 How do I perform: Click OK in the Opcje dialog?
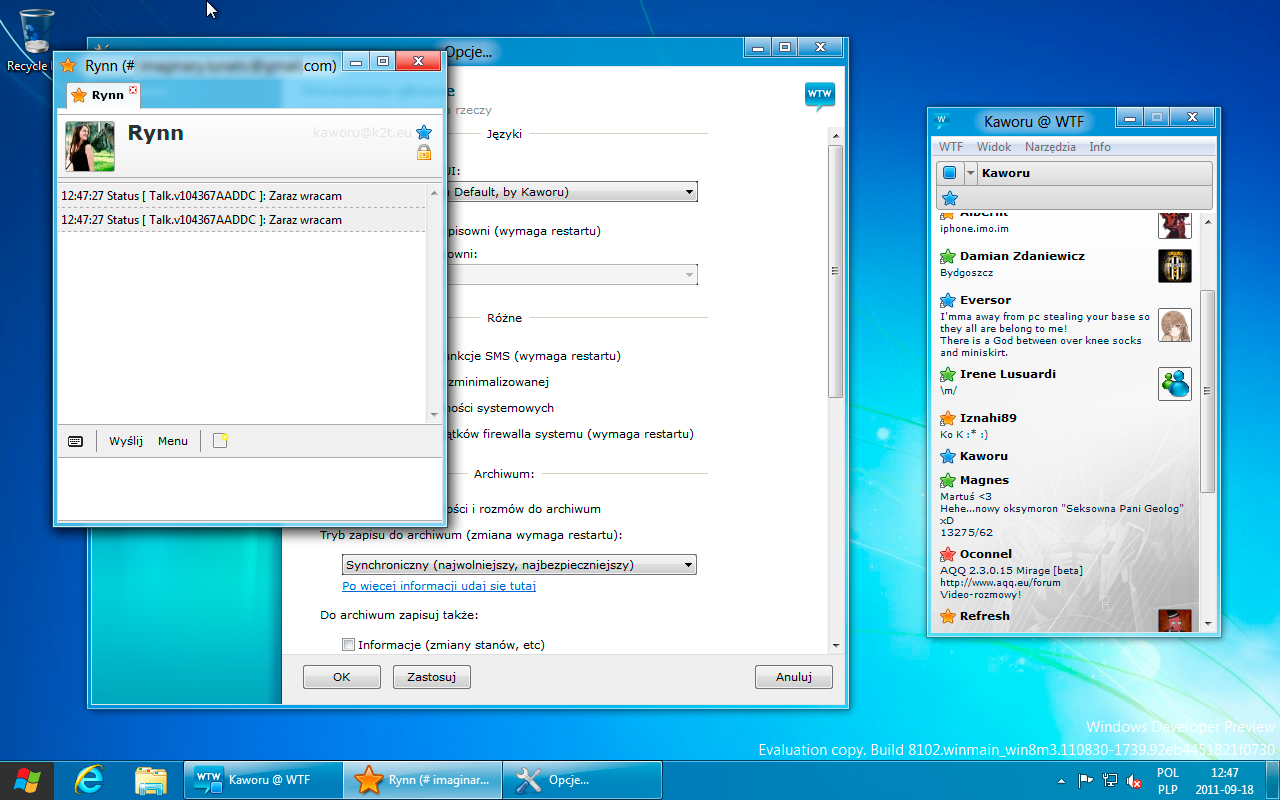(342, 677)
